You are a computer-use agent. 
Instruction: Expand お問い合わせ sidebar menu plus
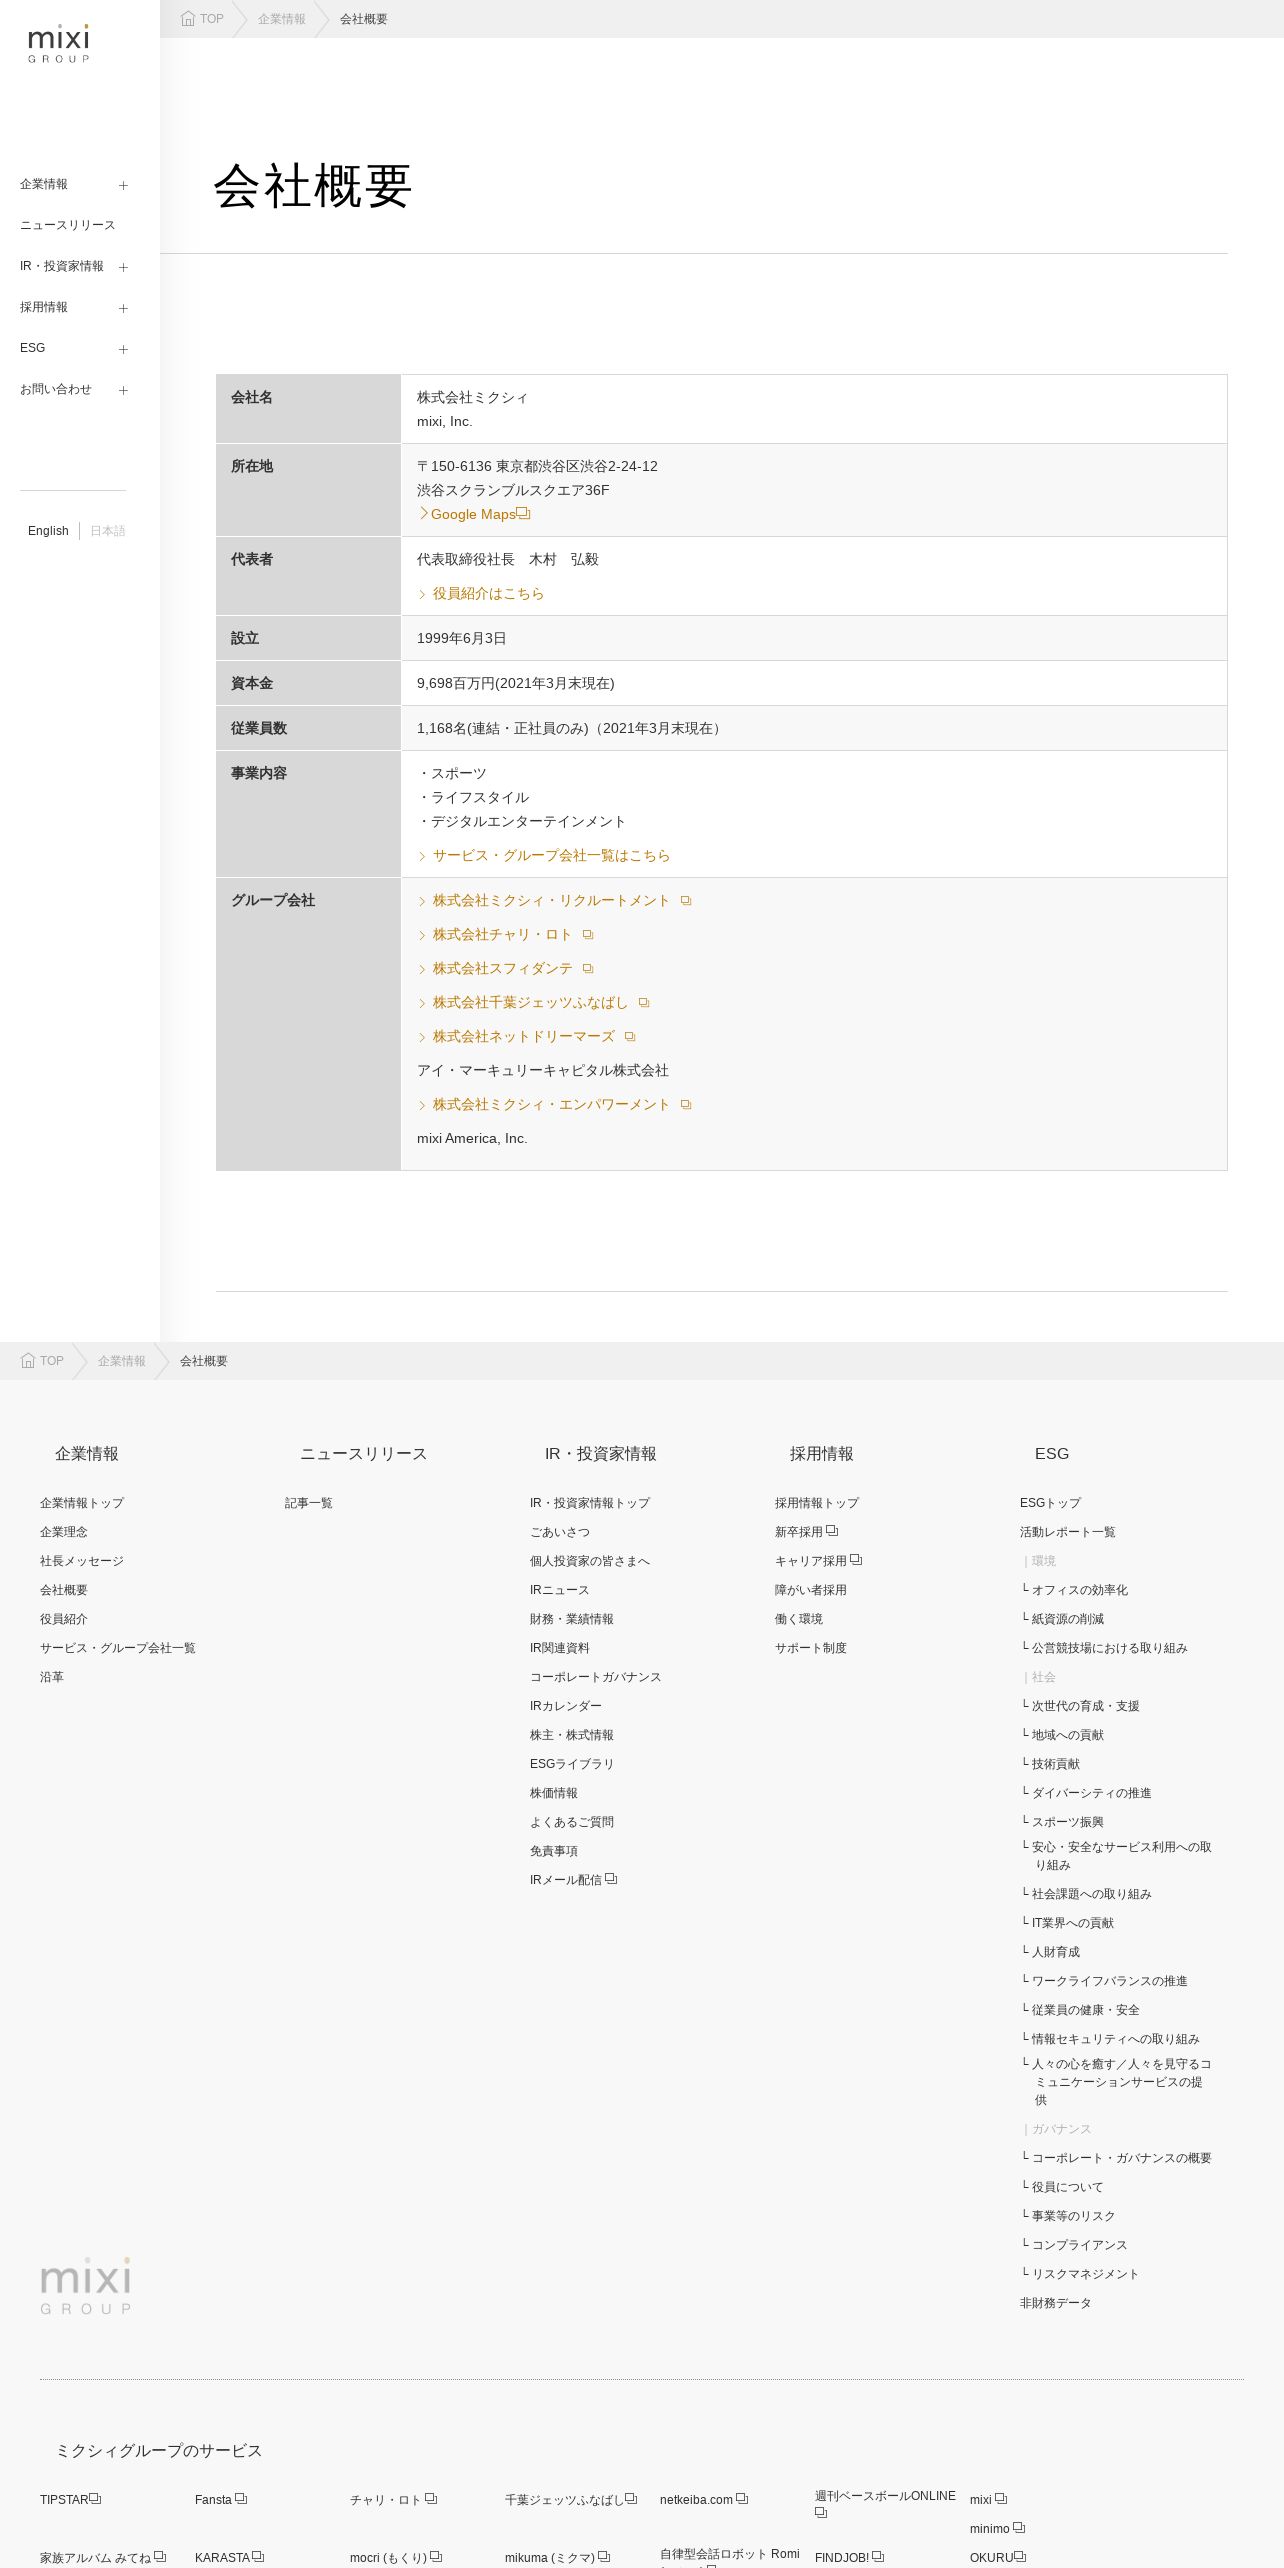(x=123, y=390)
